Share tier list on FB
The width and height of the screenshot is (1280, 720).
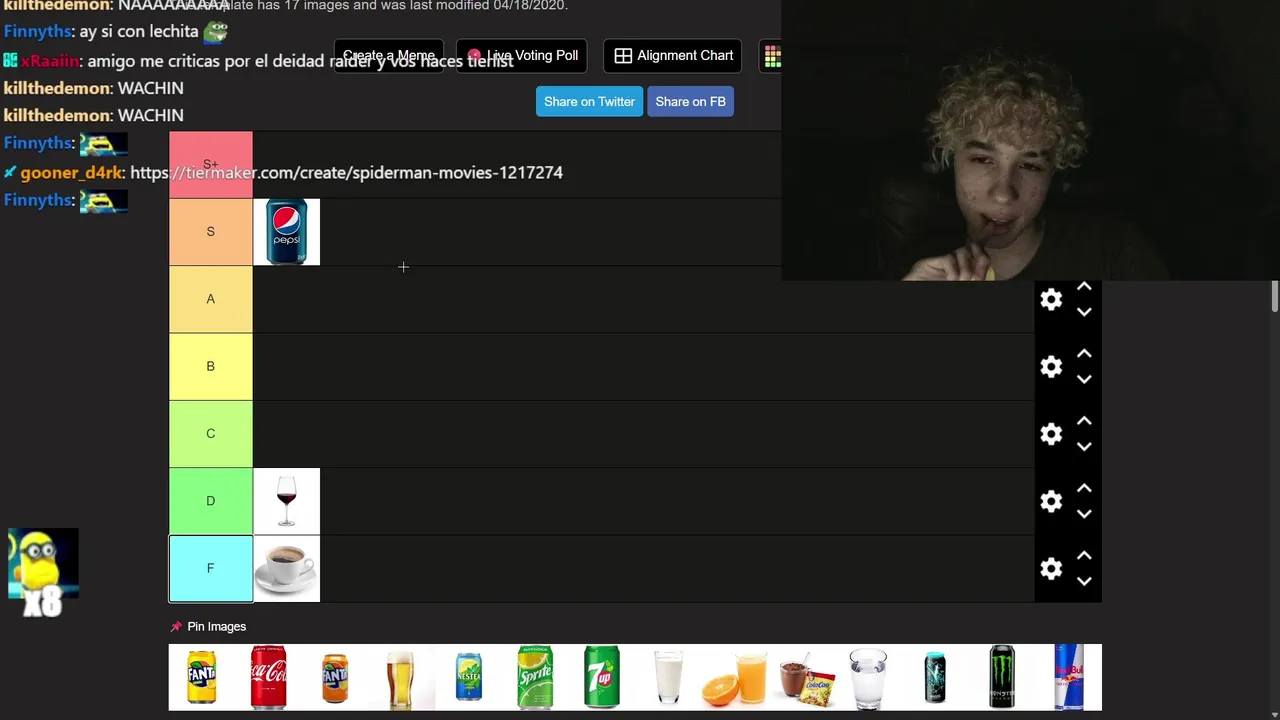pos(690,102)
